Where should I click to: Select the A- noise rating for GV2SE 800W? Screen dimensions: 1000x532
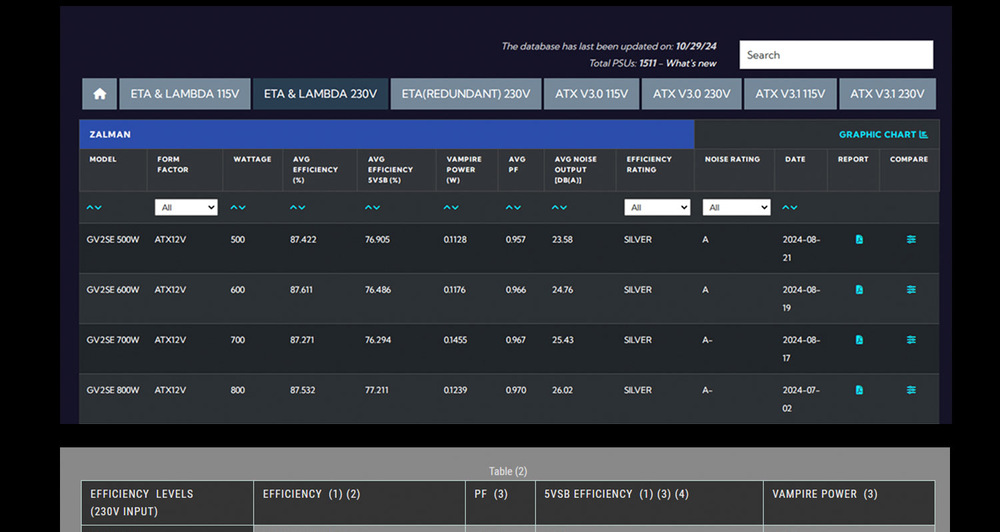707,390
